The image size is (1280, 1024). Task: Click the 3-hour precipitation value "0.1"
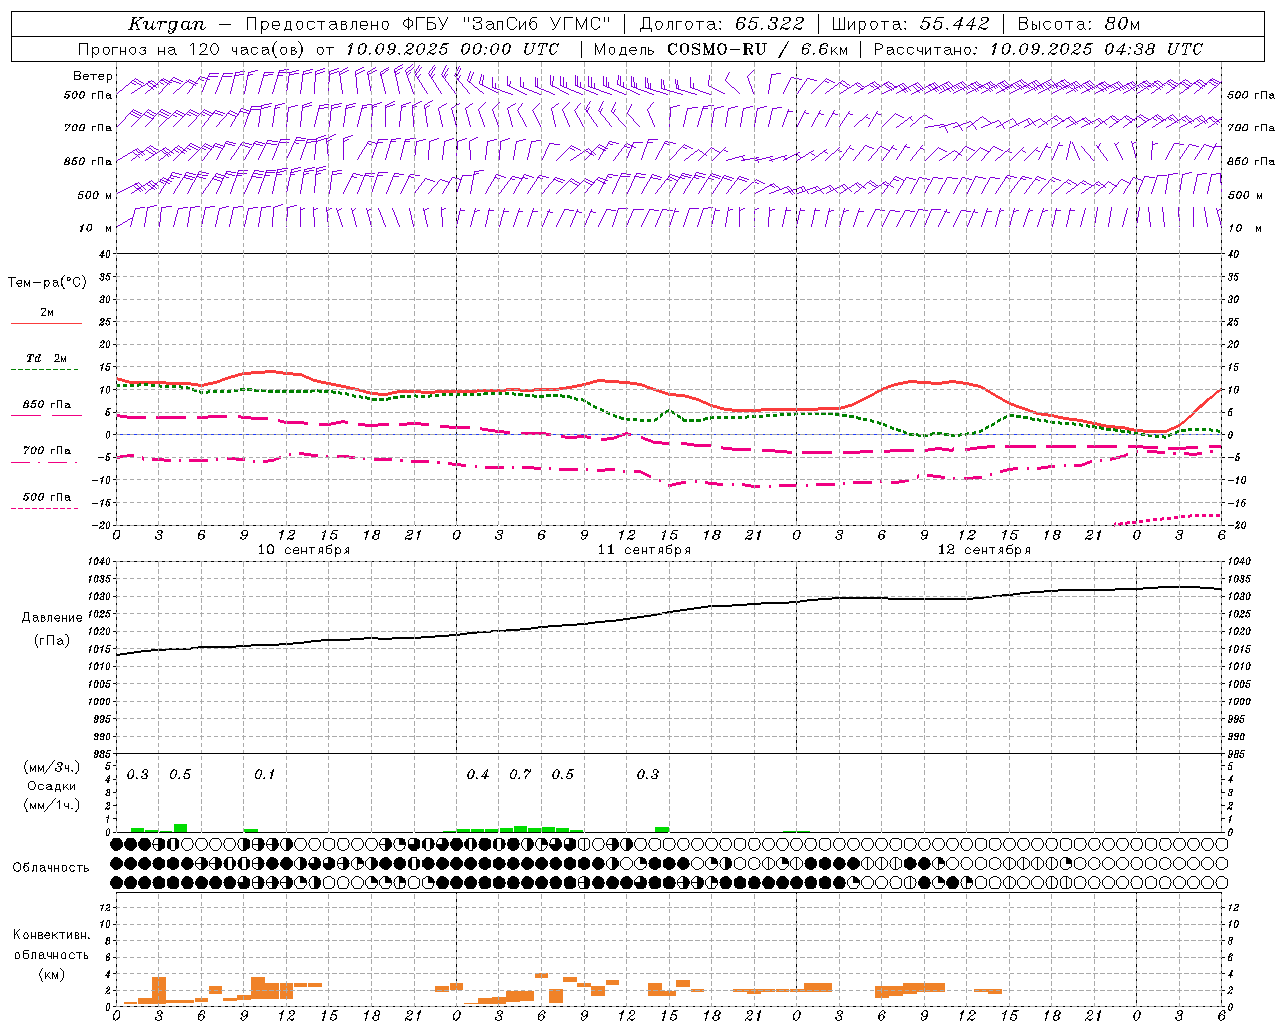[264, 774]
